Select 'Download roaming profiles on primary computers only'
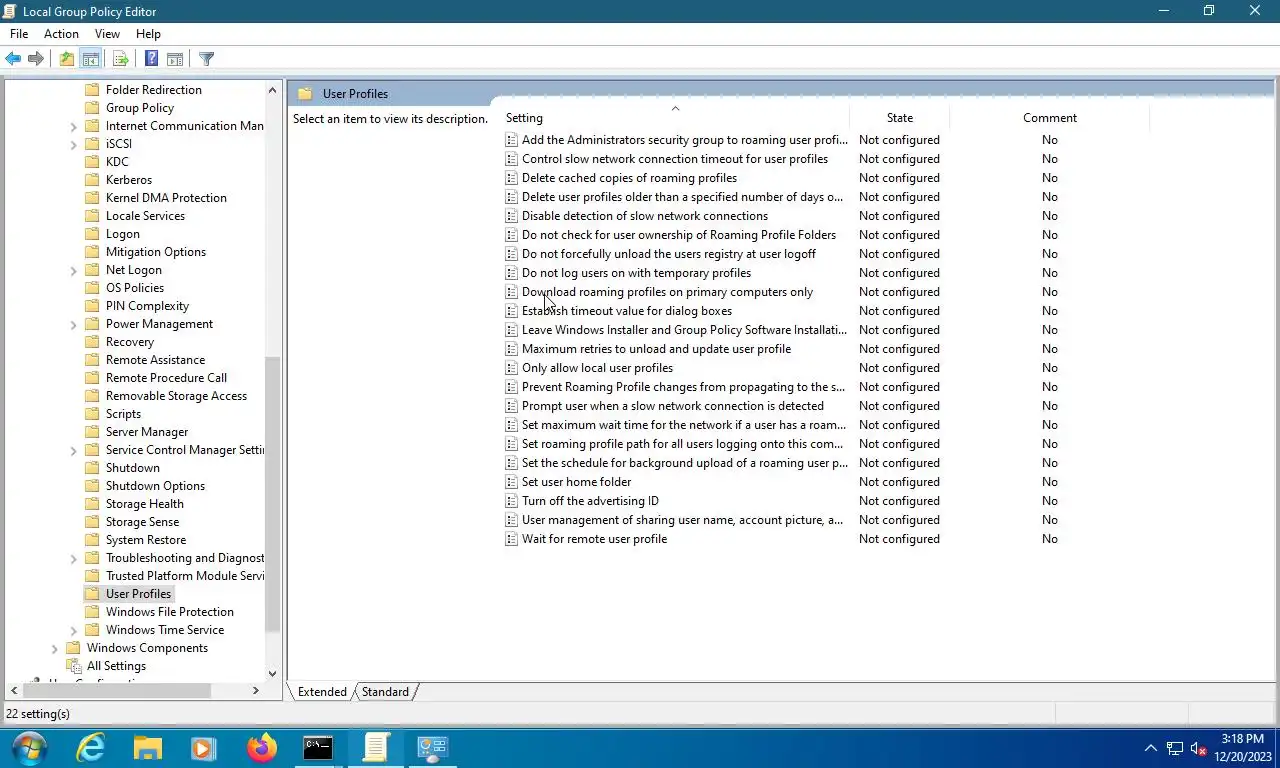 pos(667,292)
